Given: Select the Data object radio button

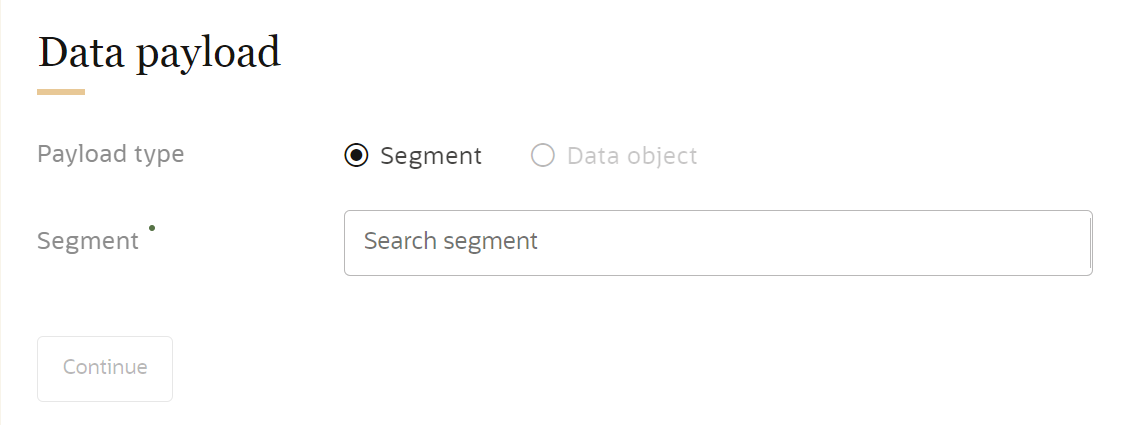Looking at the screenshot, I should tap(542, 156).
